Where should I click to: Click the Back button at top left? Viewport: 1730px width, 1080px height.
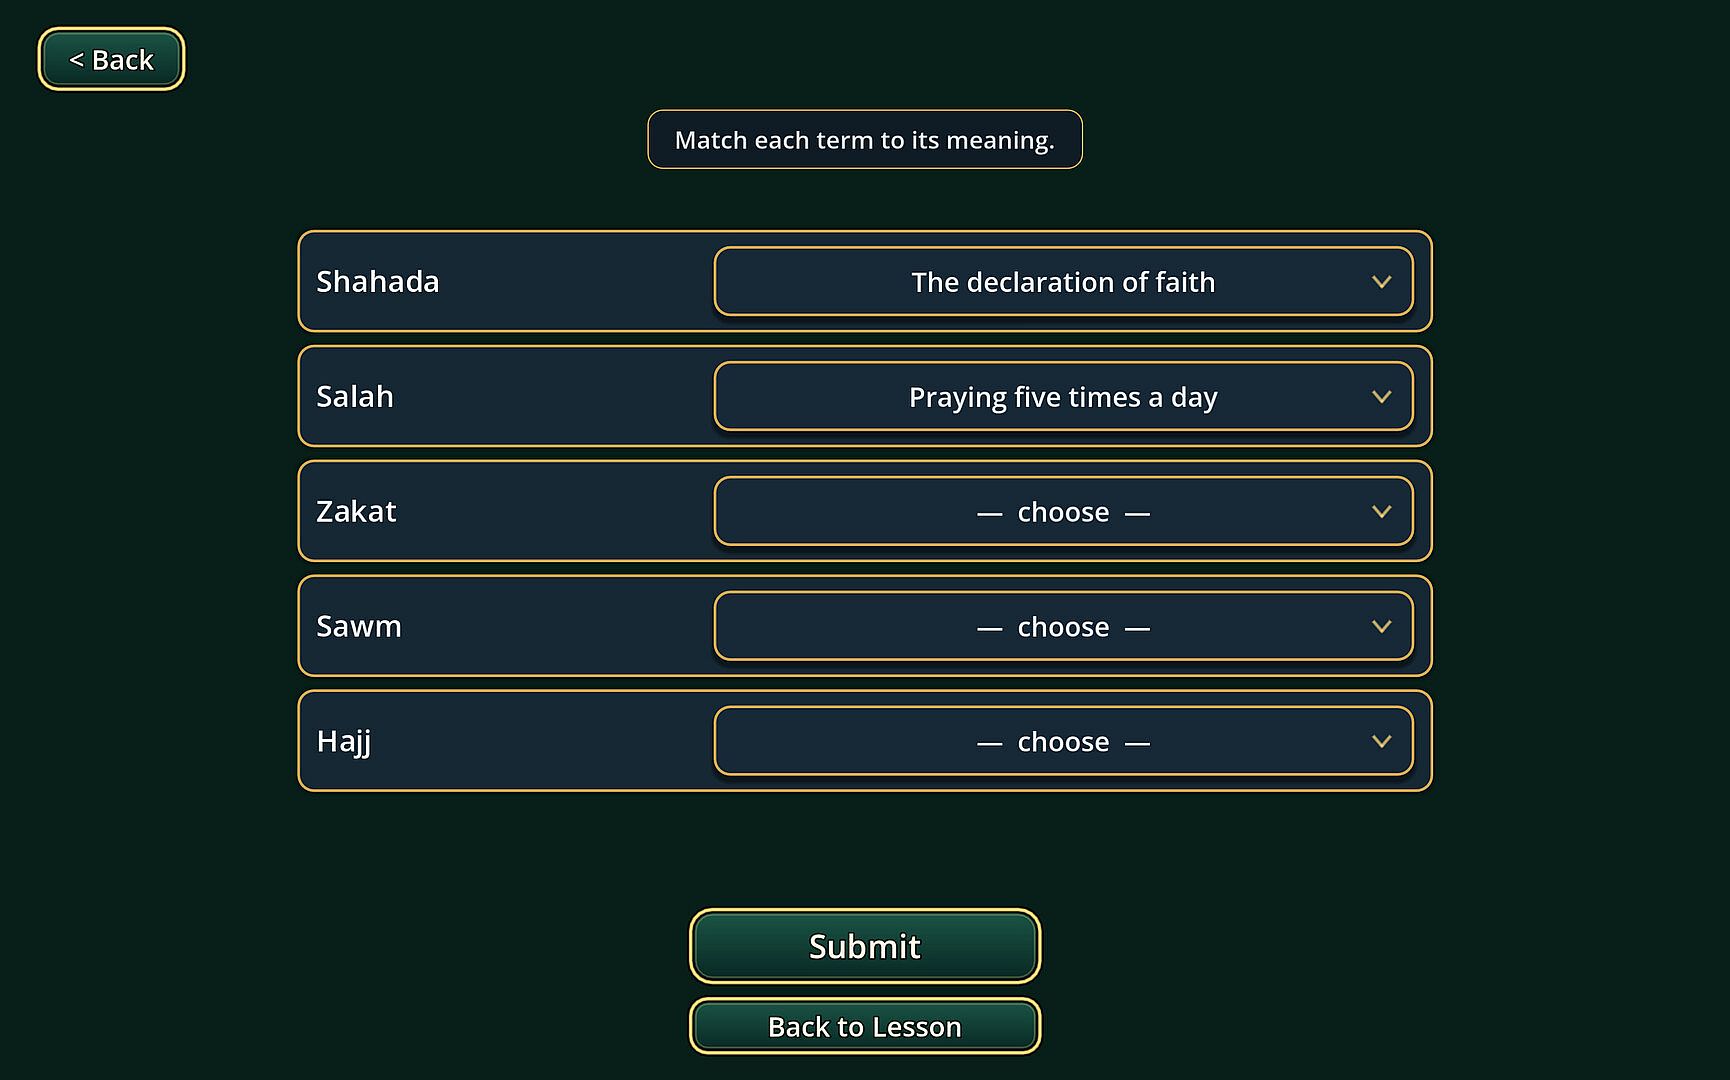111,59
